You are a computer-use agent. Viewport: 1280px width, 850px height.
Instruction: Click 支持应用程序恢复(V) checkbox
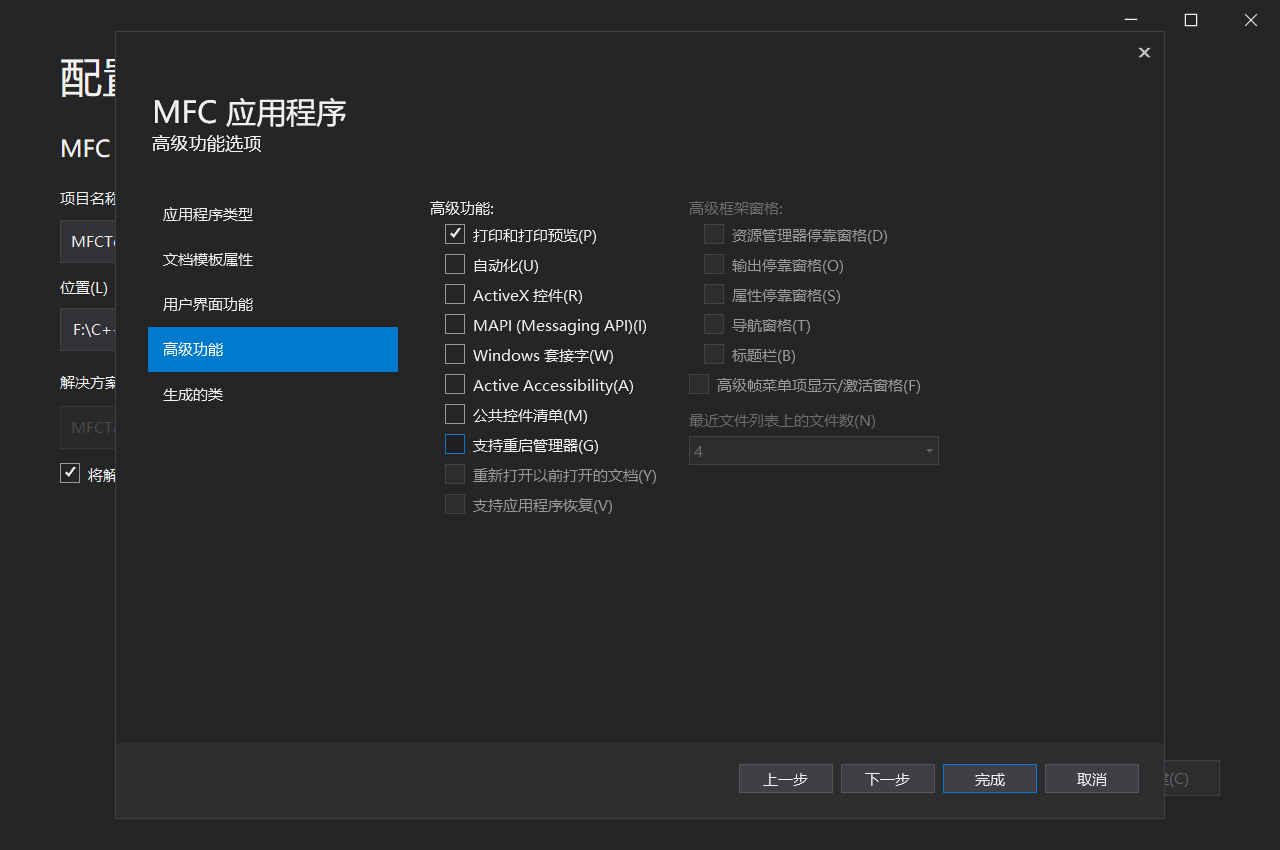coord(455,505)
